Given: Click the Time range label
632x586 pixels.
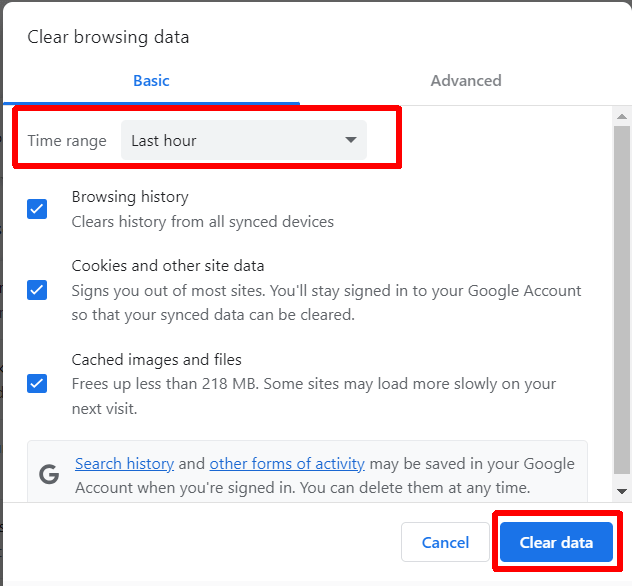Looking at the screenshot, I should pos(67,141).
